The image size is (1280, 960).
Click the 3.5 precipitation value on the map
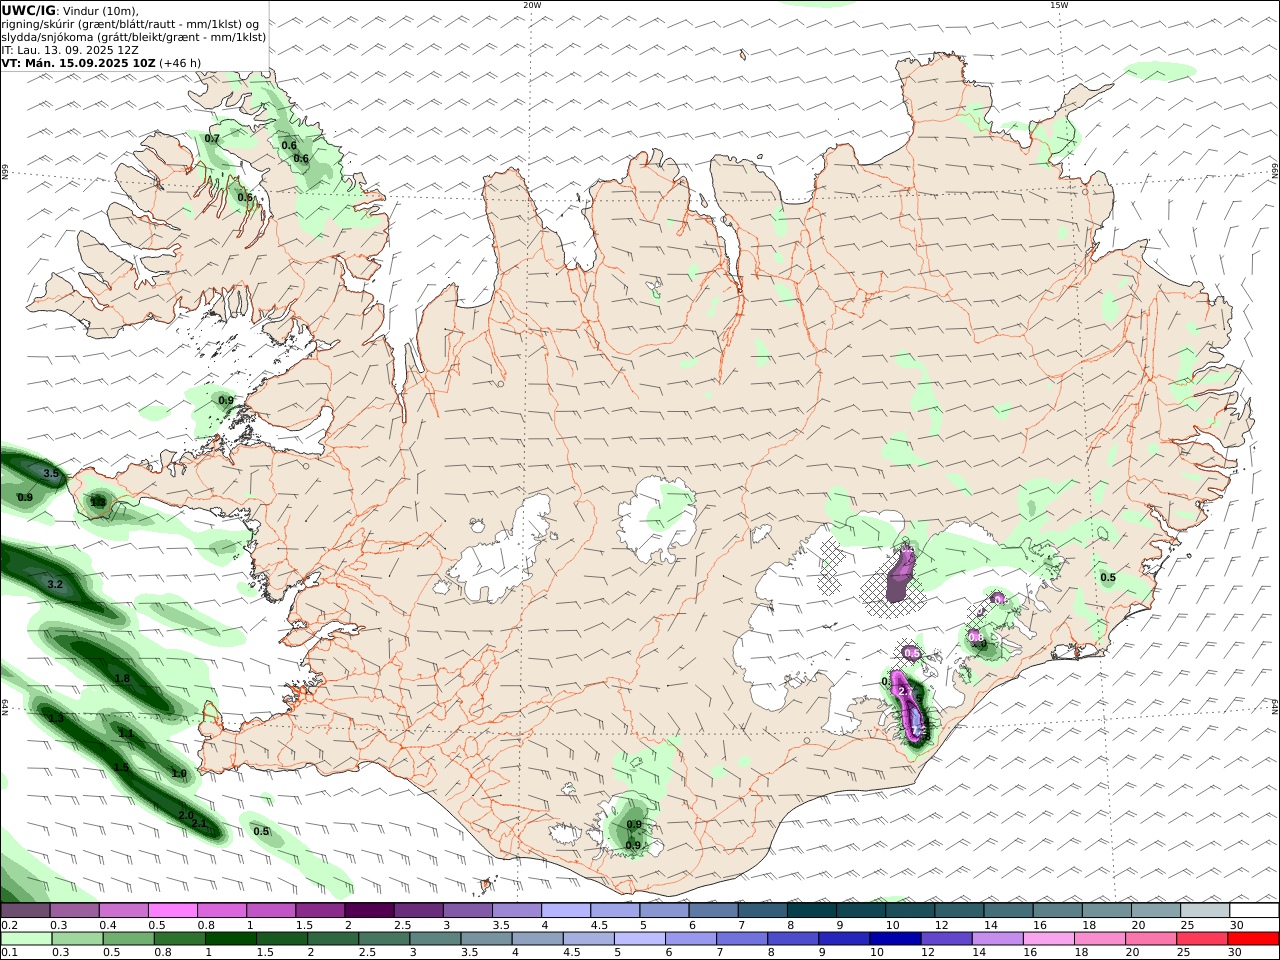[52, 473]
